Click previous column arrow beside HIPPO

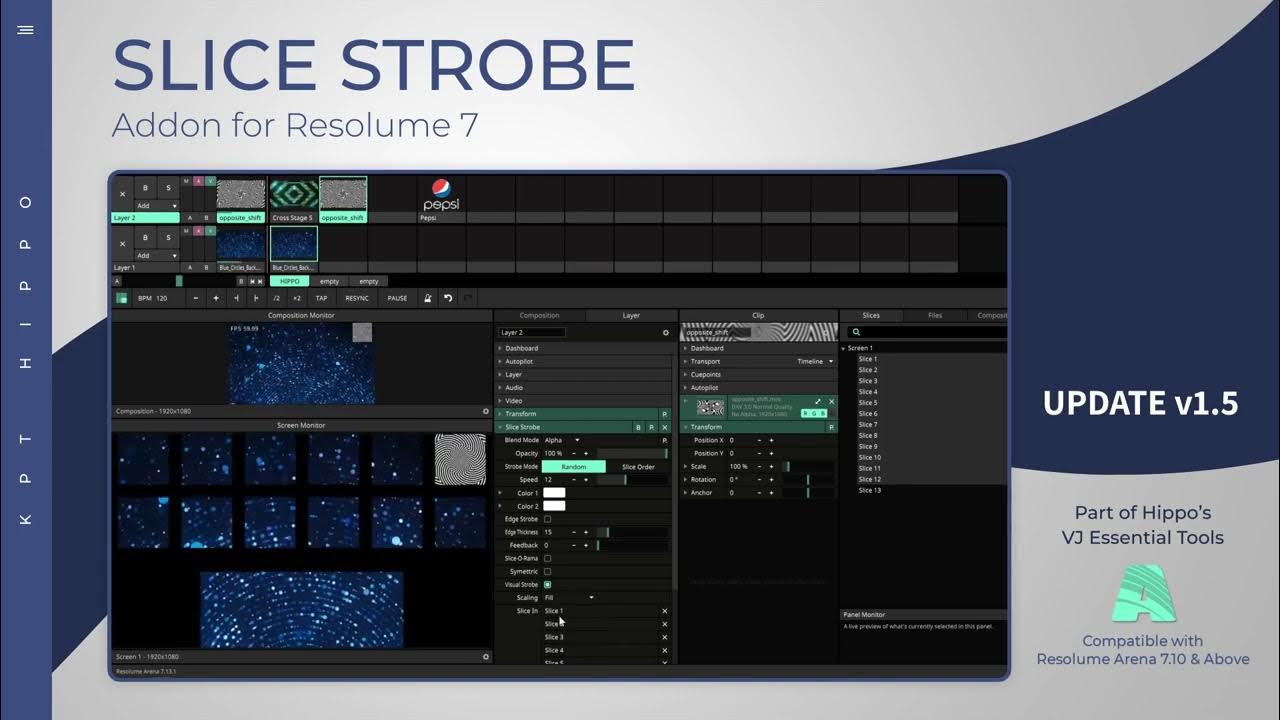(x=251, y=281)
